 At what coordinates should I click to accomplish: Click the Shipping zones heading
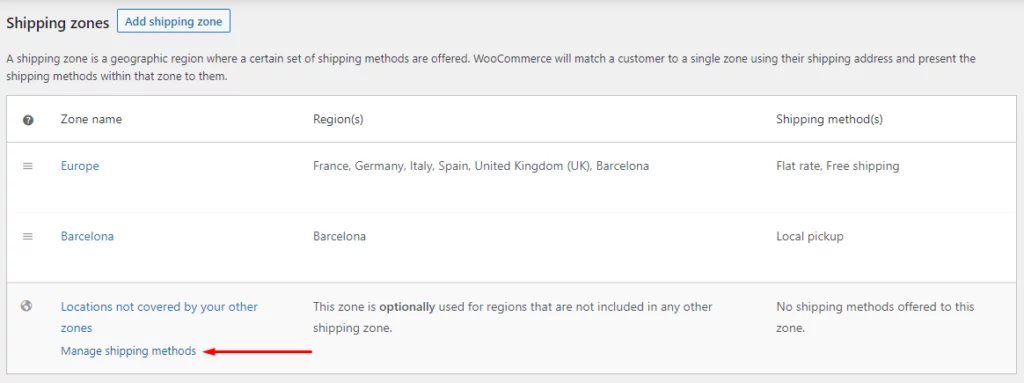[57, 23]
